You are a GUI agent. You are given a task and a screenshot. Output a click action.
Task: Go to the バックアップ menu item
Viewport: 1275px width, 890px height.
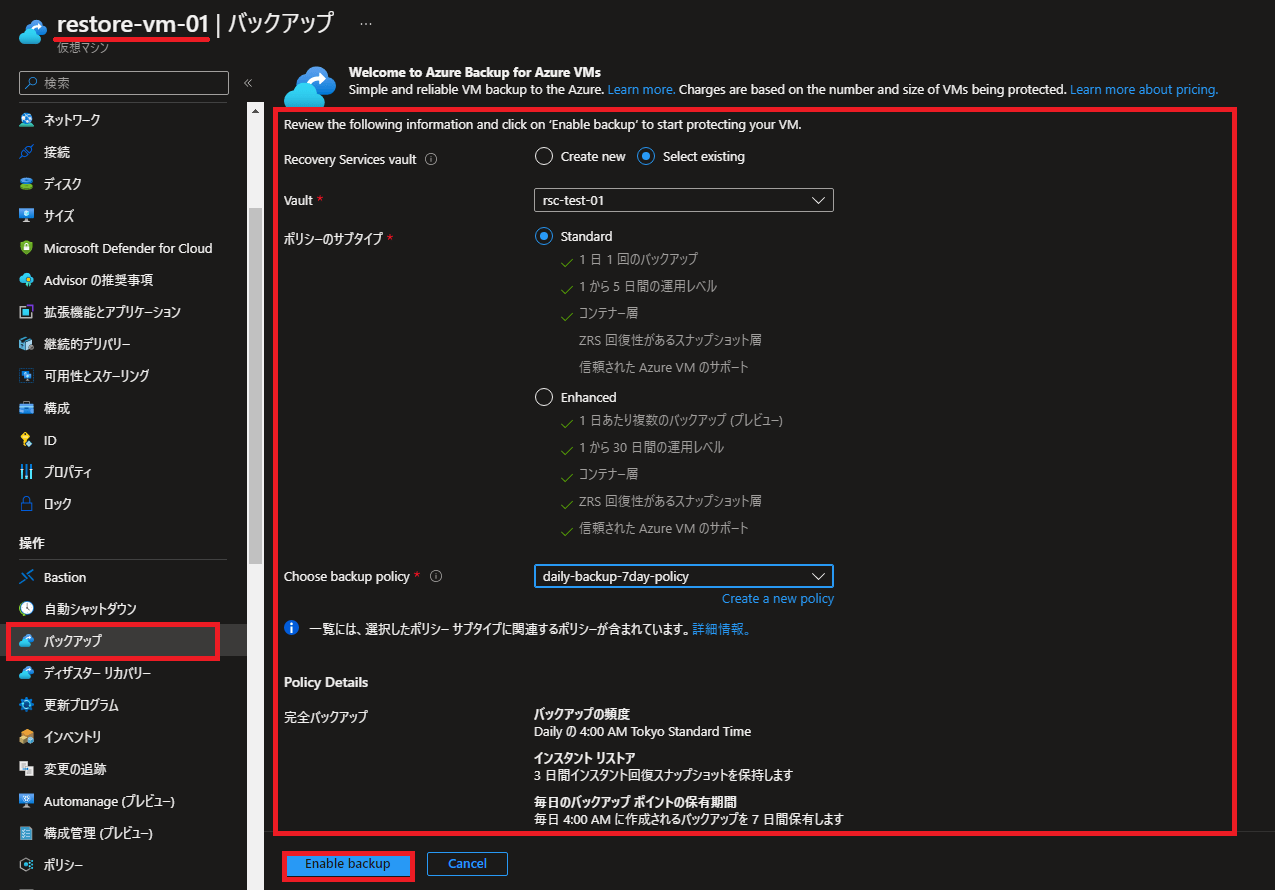click(x=123, y=641)
